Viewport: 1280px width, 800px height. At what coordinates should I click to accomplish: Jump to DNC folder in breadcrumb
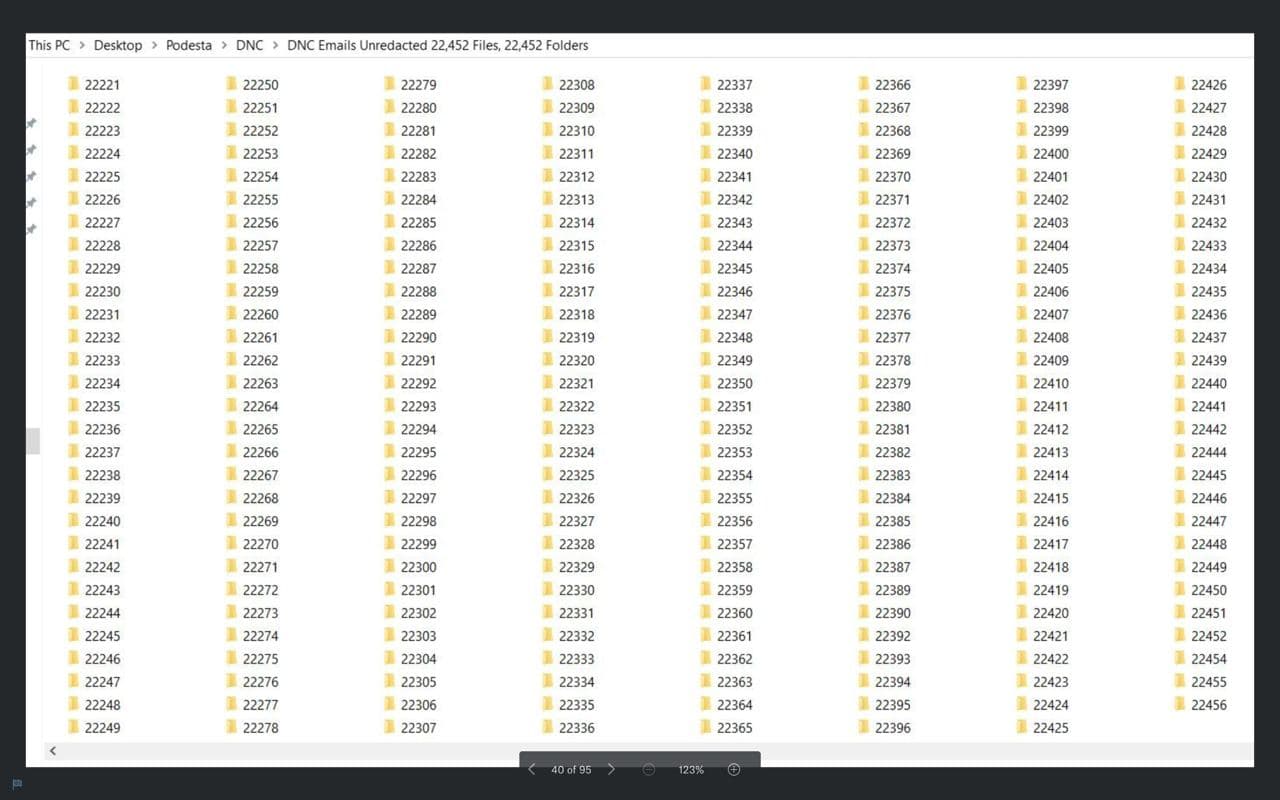(x=249, y=45)
